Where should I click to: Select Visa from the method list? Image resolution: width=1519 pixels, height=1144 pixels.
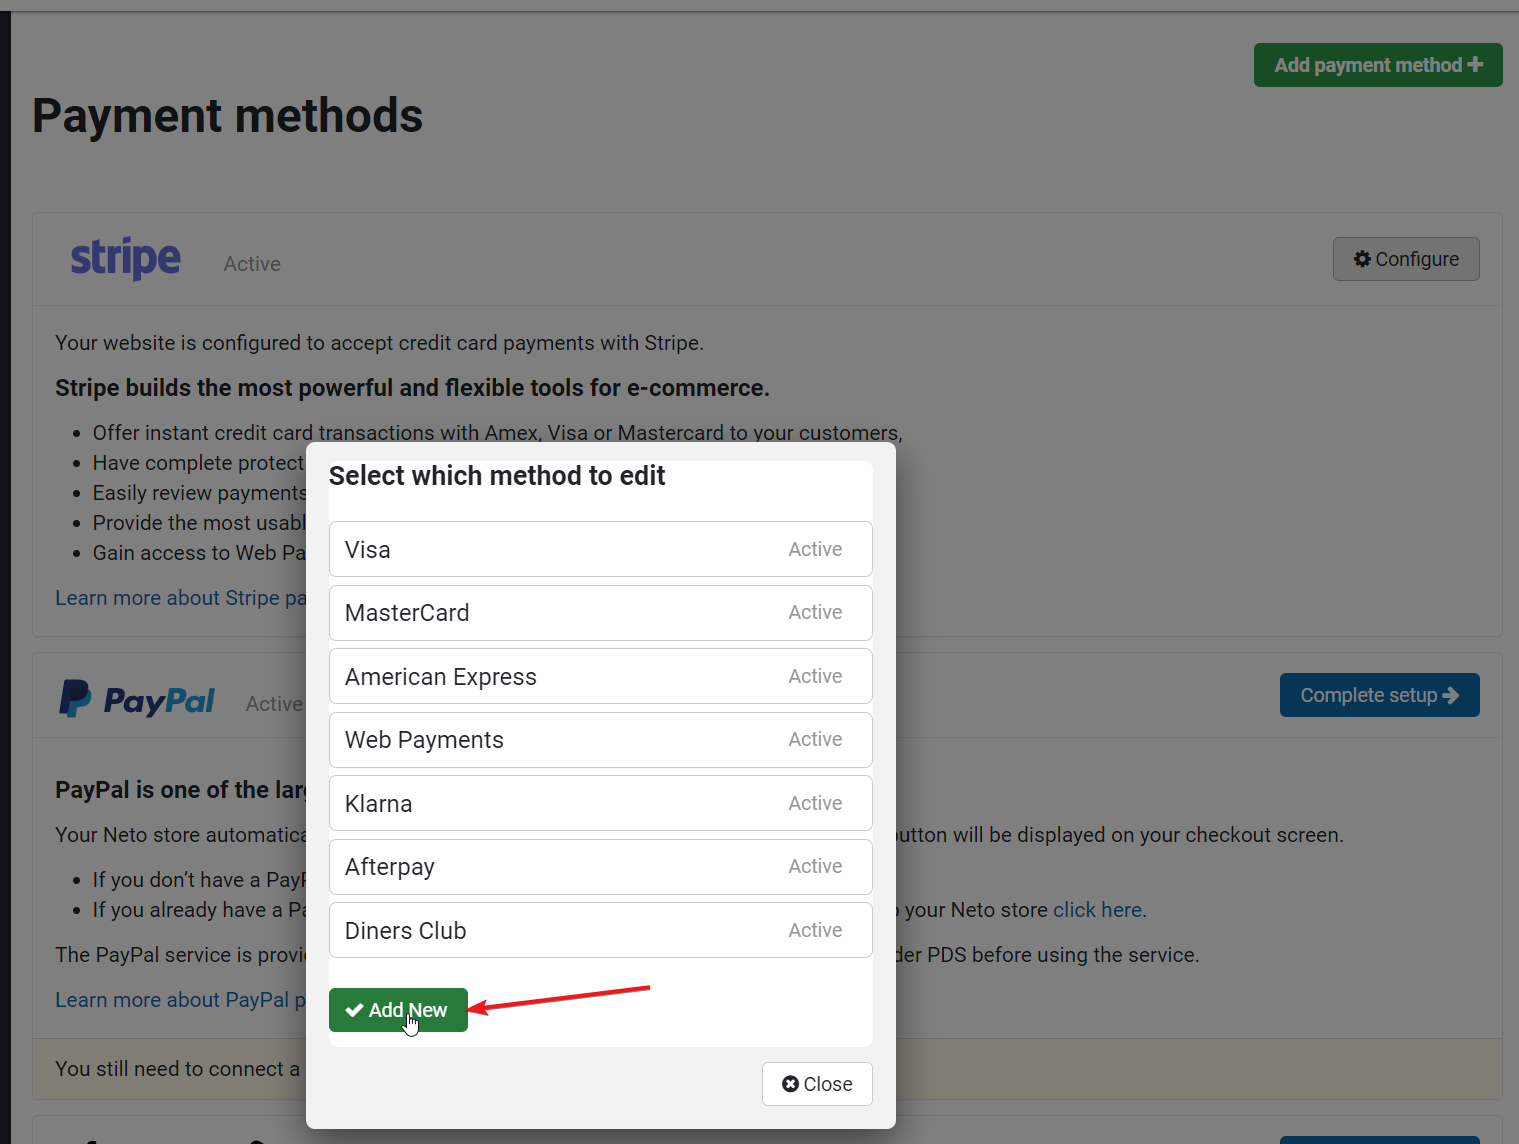pos(600,549)
